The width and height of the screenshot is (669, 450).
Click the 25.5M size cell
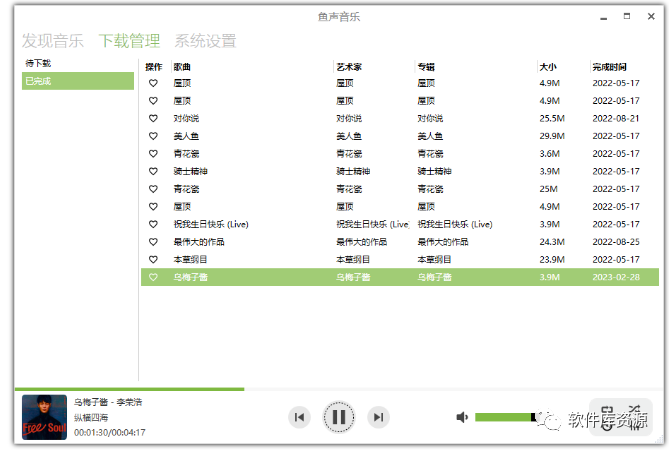(552, 118)
